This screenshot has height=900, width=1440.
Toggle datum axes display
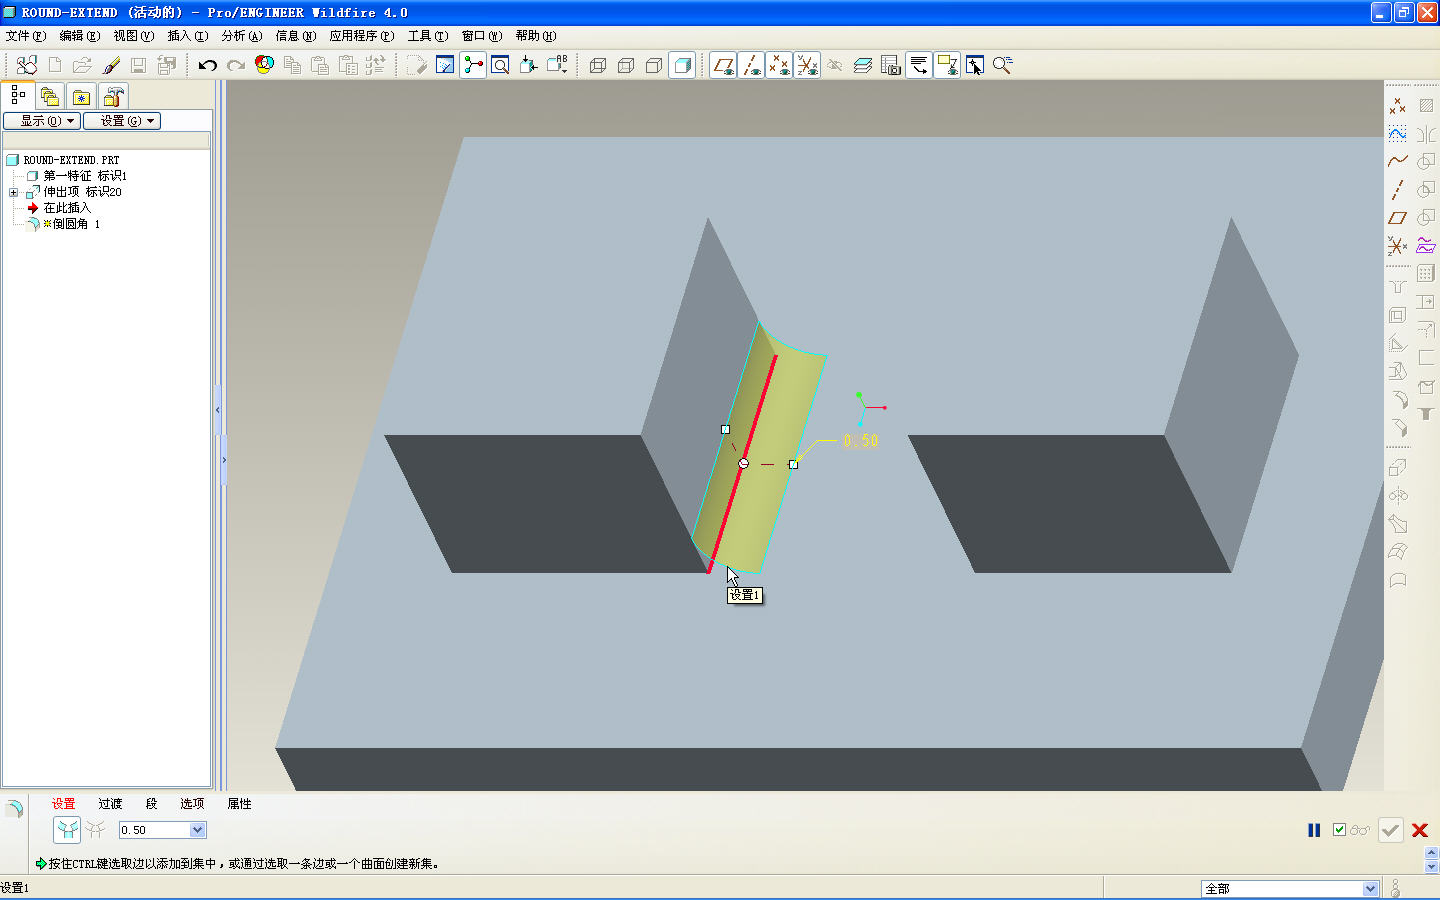[x=751, y=66]
